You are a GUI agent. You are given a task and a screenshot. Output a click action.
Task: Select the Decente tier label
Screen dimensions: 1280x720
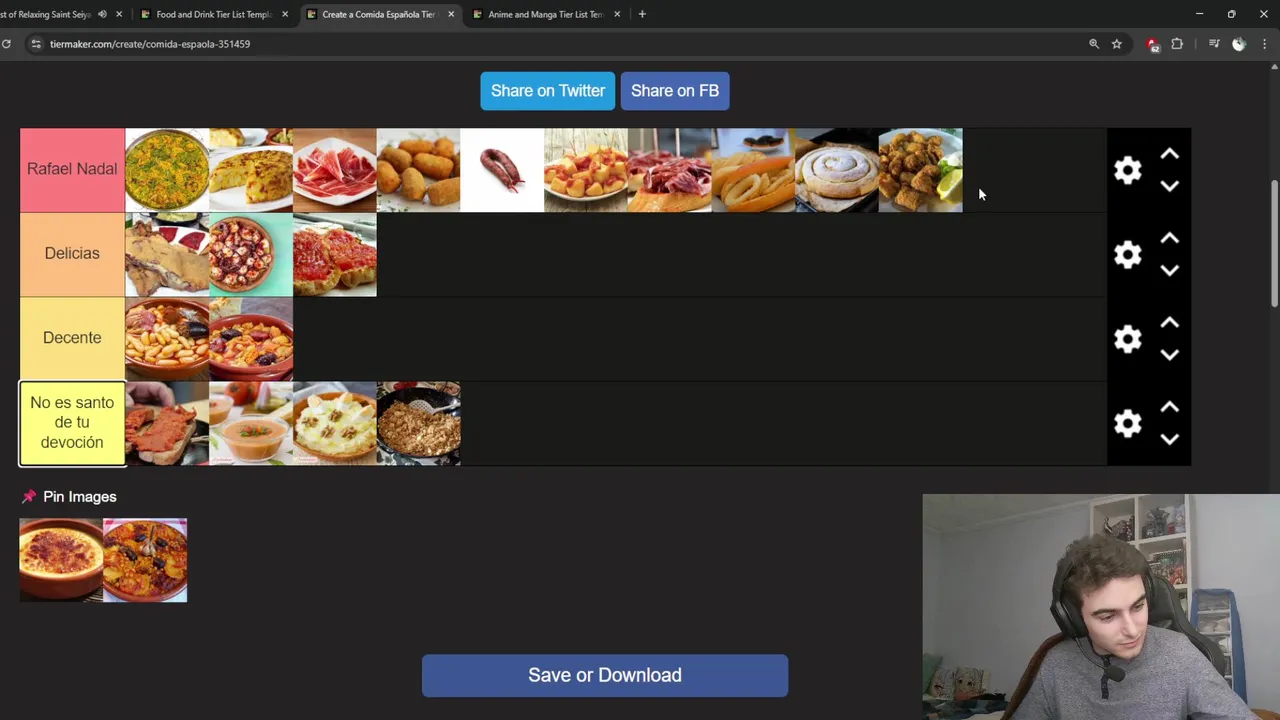[x=72, y=338]
